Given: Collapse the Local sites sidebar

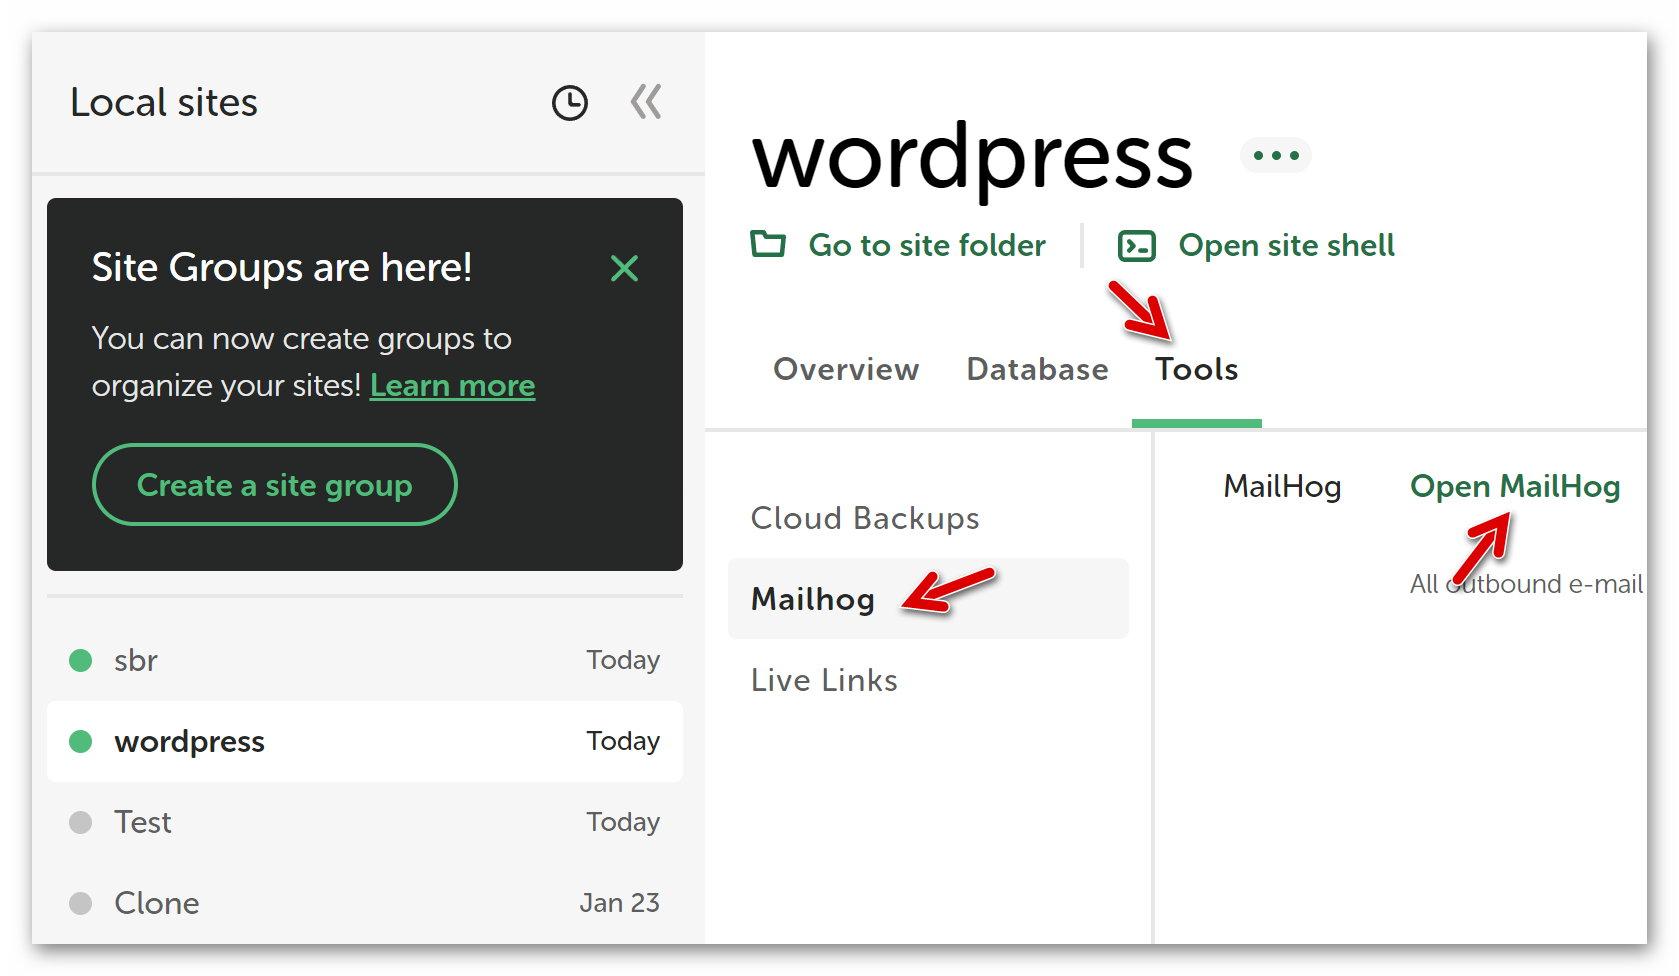Looking at the screenshot, I should (x=646, y=102).
